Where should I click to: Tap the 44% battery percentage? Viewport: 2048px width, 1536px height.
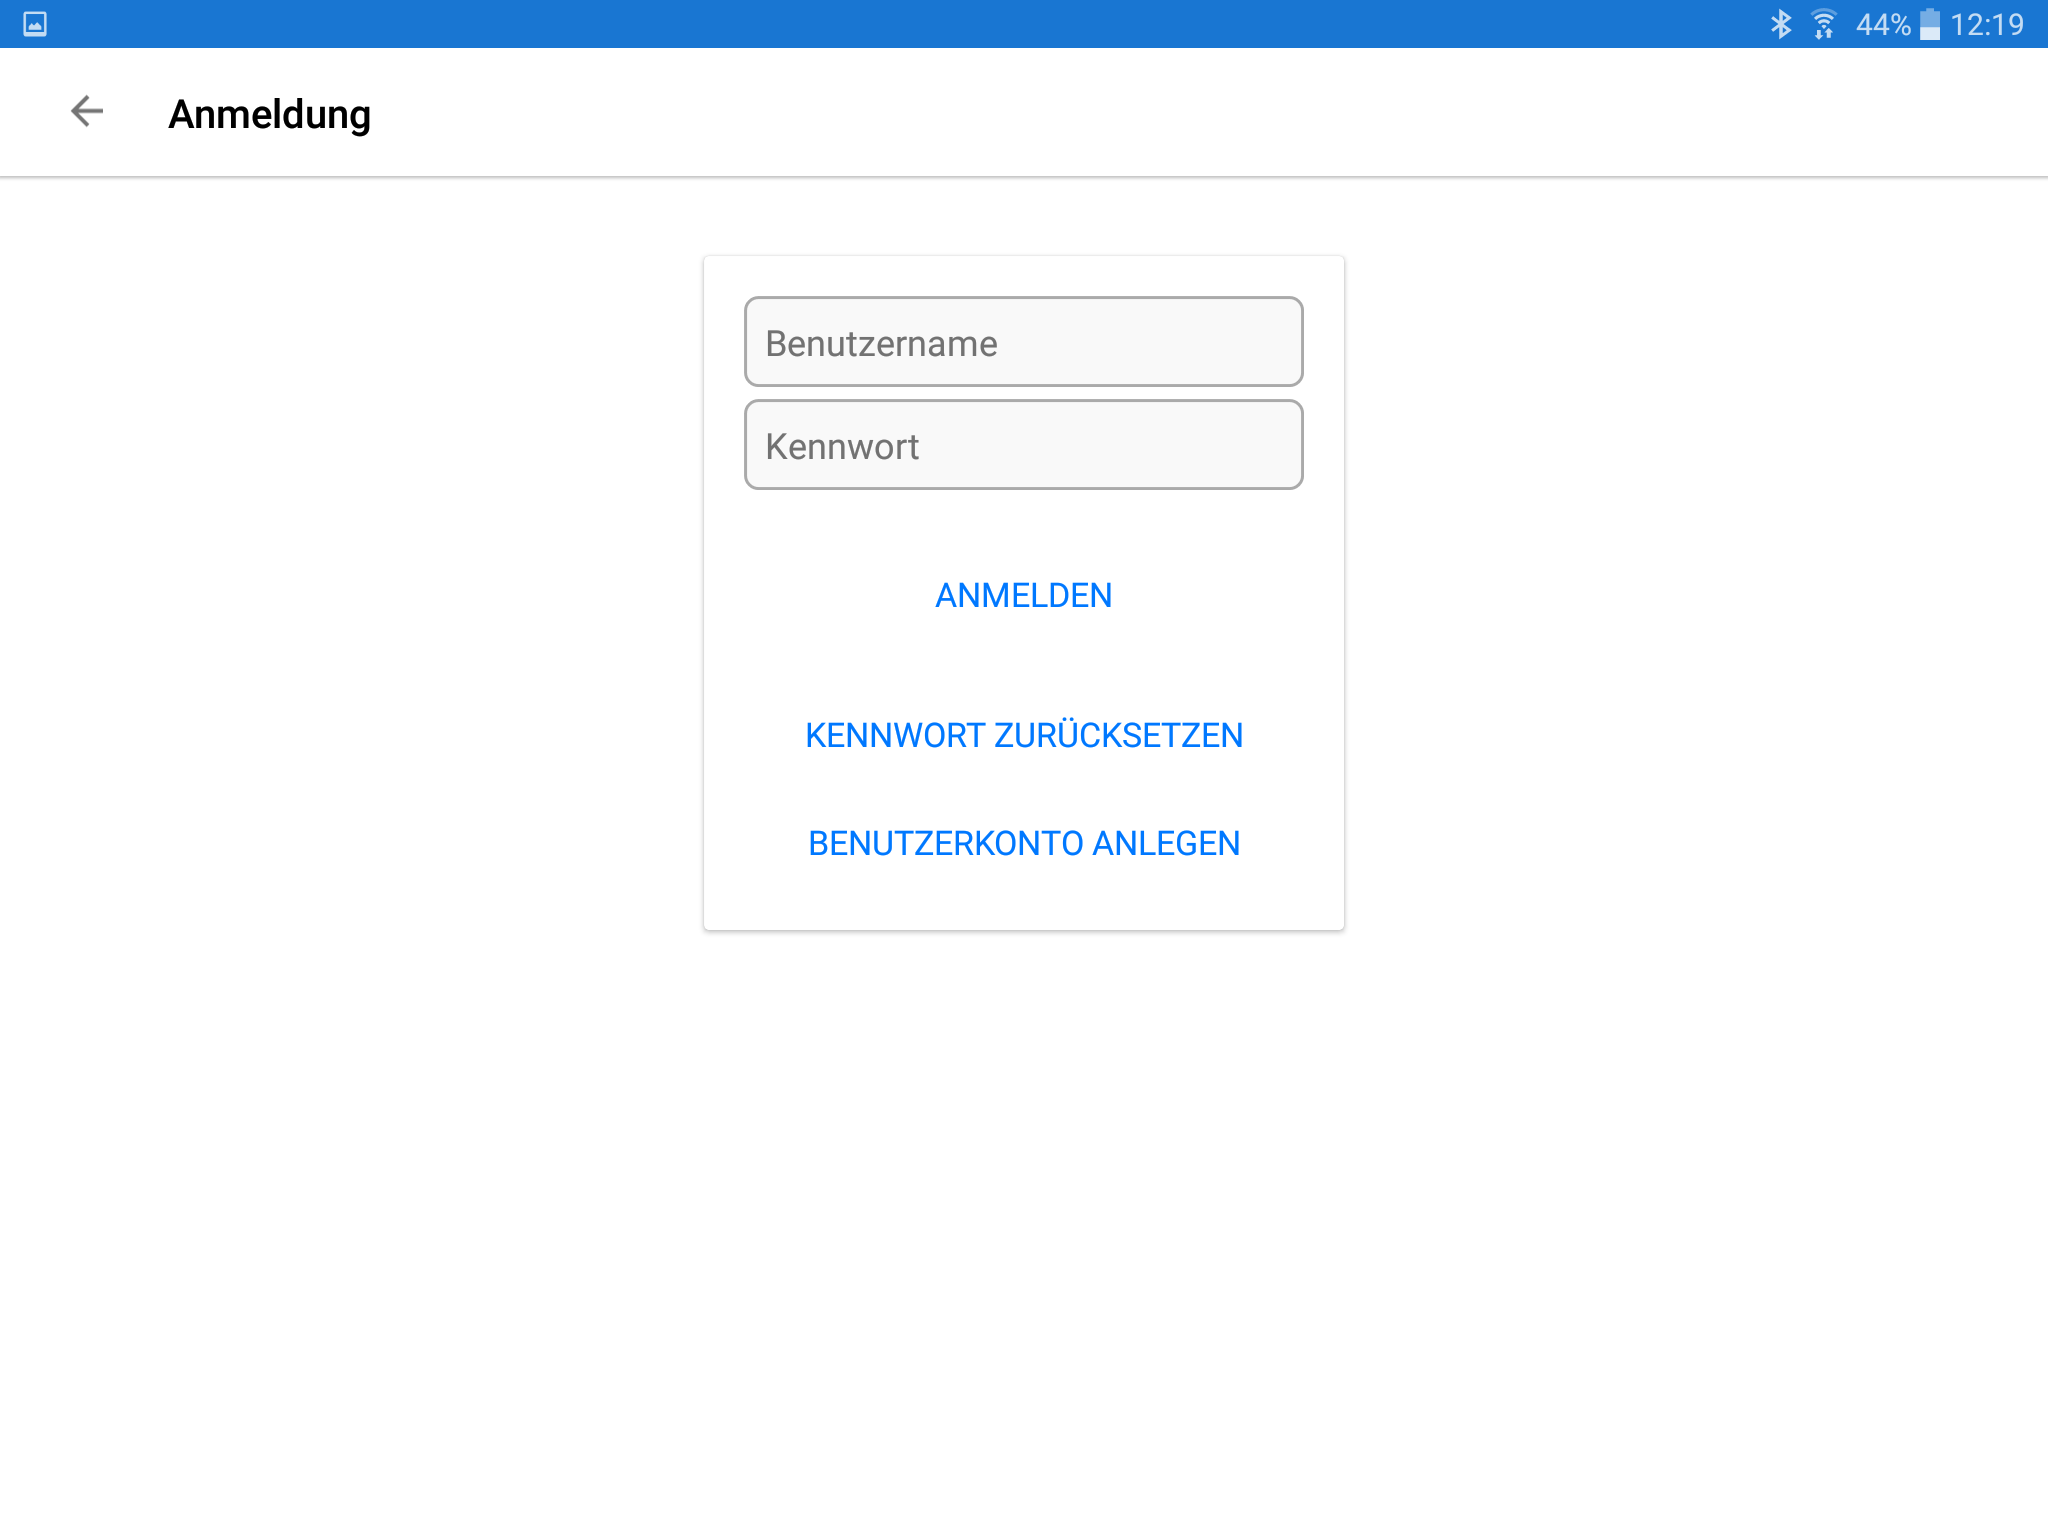click(x=1883, y=24)
